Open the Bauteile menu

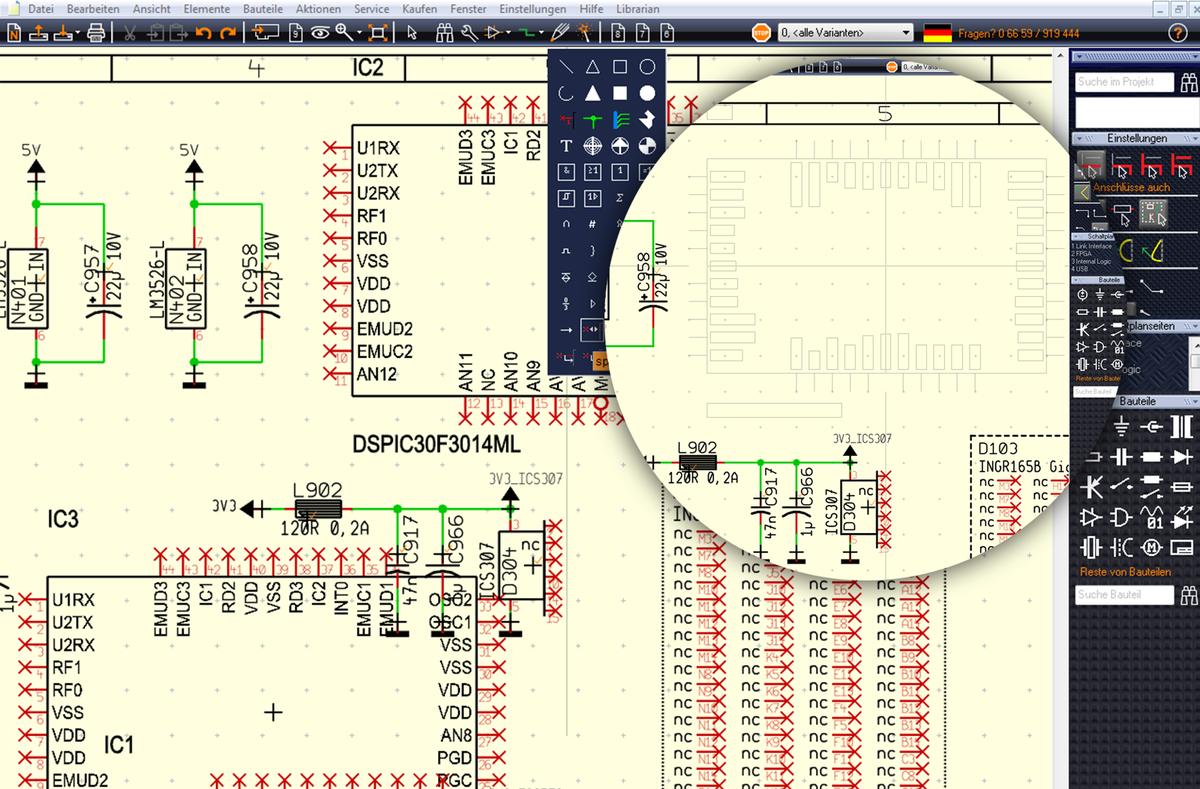point(263,9)
